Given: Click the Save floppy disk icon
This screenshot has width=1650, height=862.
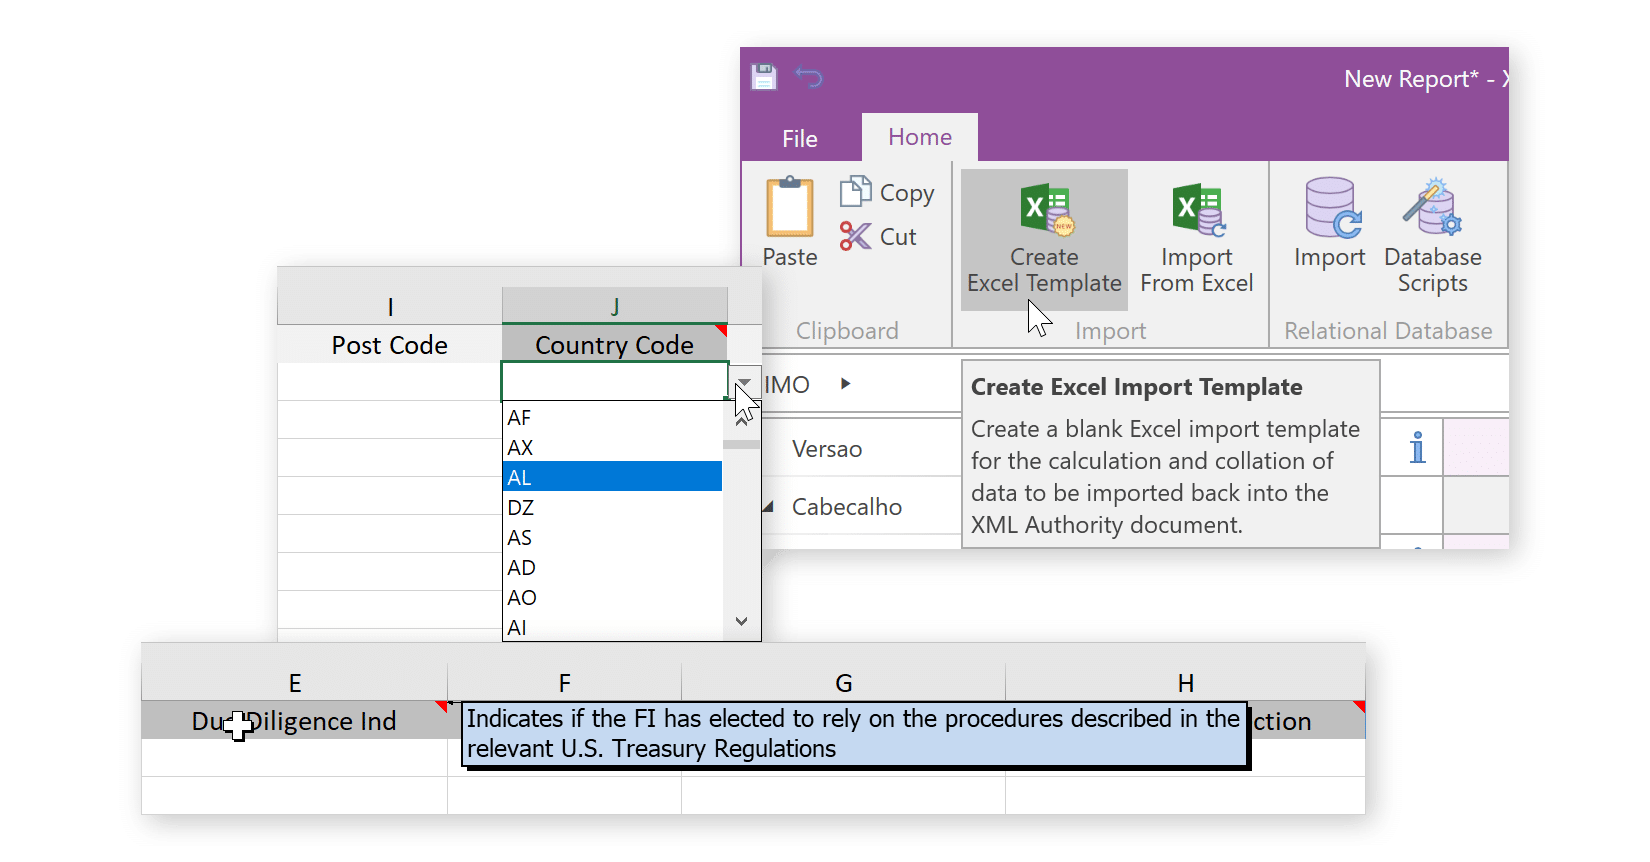Looking at the screenshot, I should point(764,77).
